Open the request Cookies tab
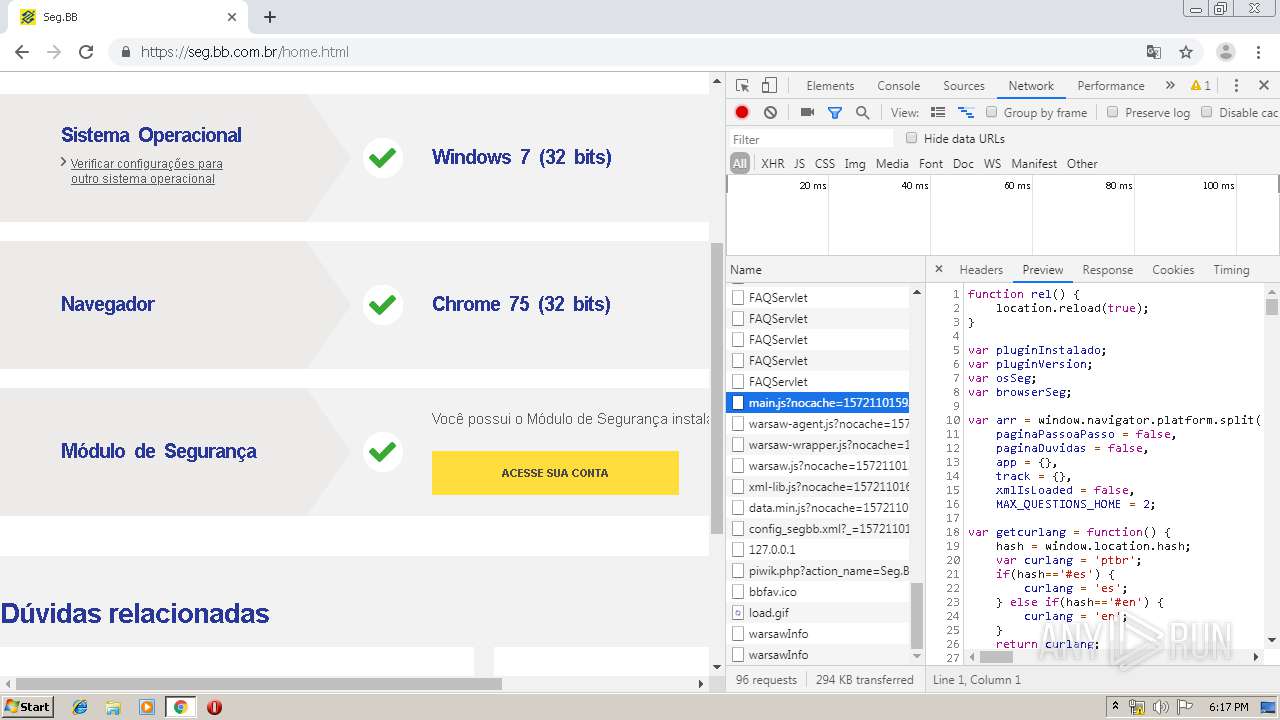This screenshot has width=1280, height=720. tap(1173, 270)
